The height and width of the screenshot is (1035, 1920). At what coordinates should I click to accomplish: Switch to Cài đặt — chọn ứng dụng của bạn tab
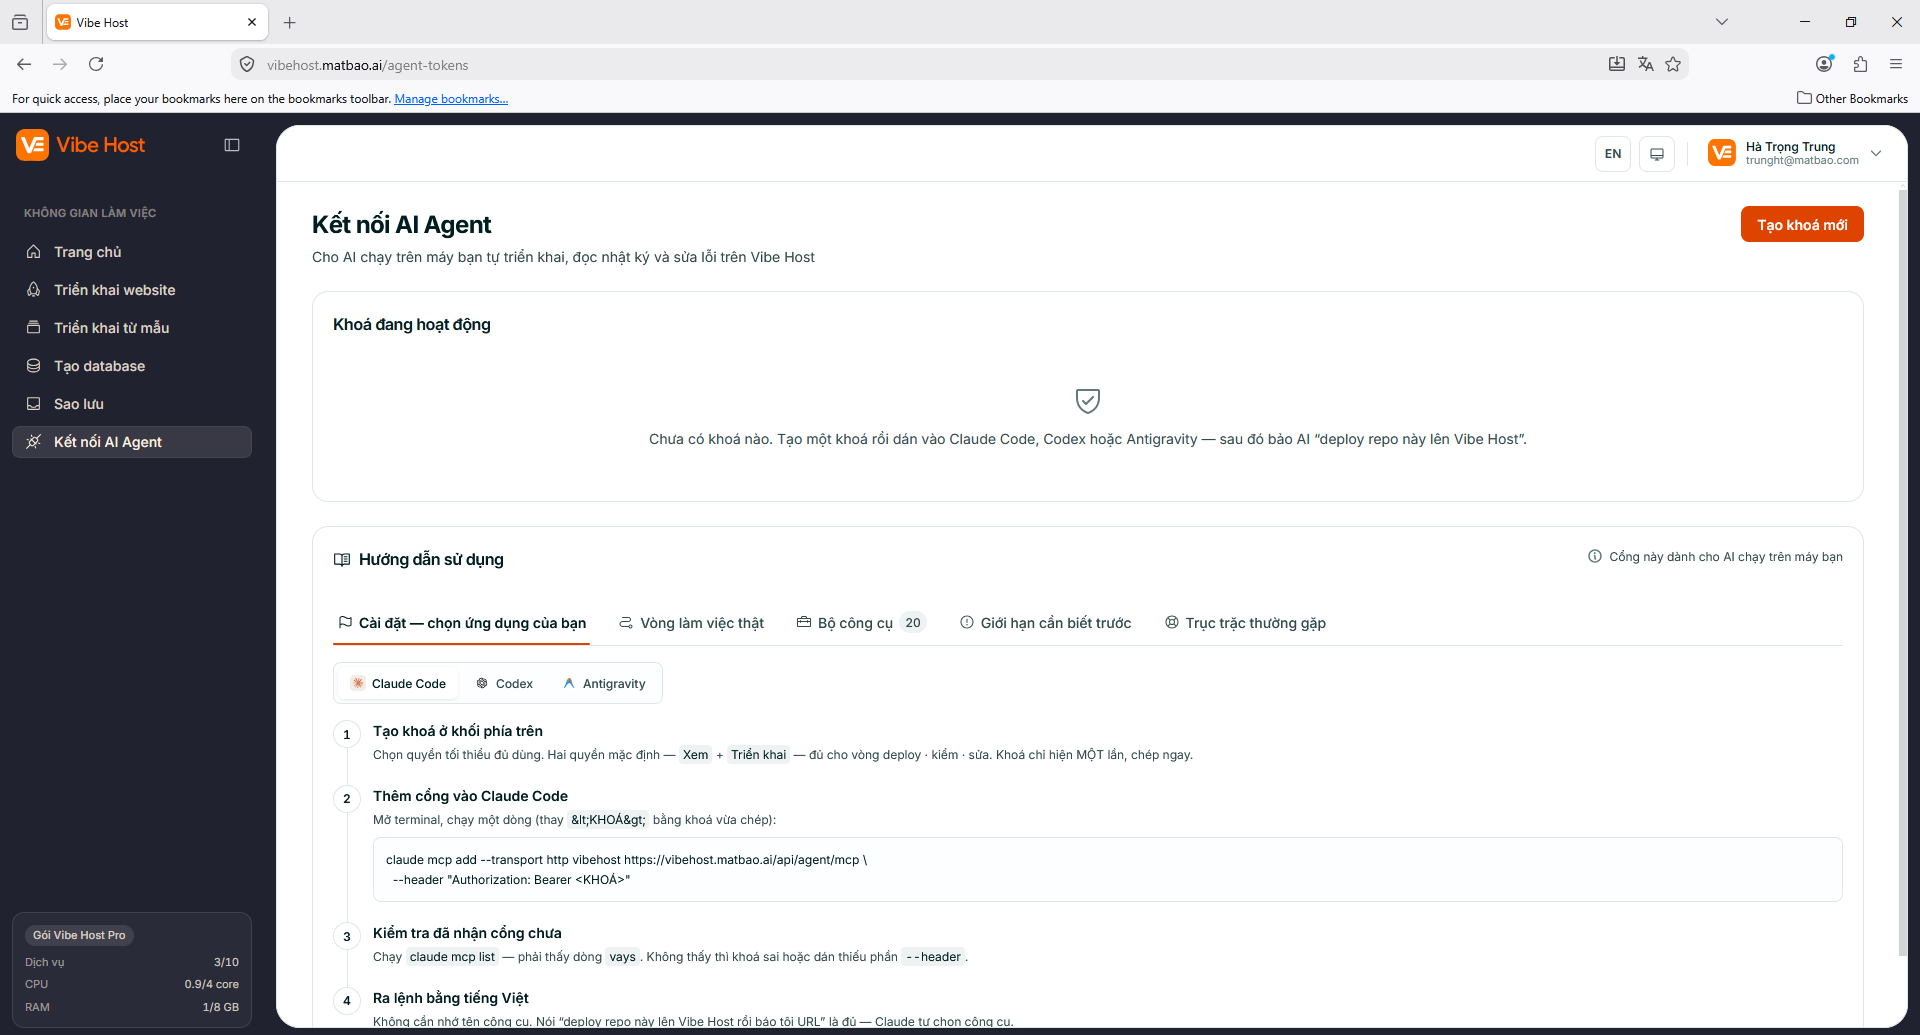[462, 623]
